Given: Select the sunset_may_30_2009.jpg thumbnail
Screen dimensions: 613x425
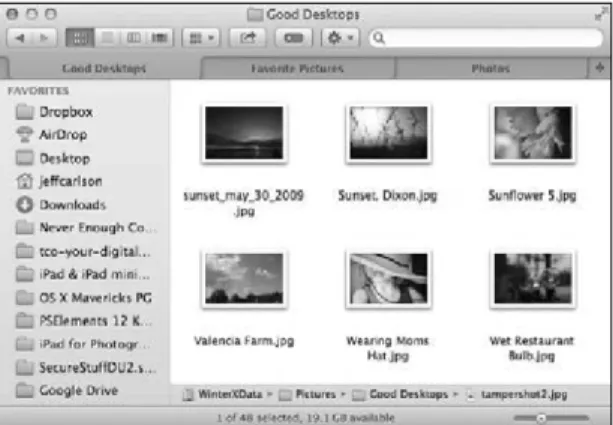Looking at the screenshot, I should pyautogui.click(x=244, y=133).
